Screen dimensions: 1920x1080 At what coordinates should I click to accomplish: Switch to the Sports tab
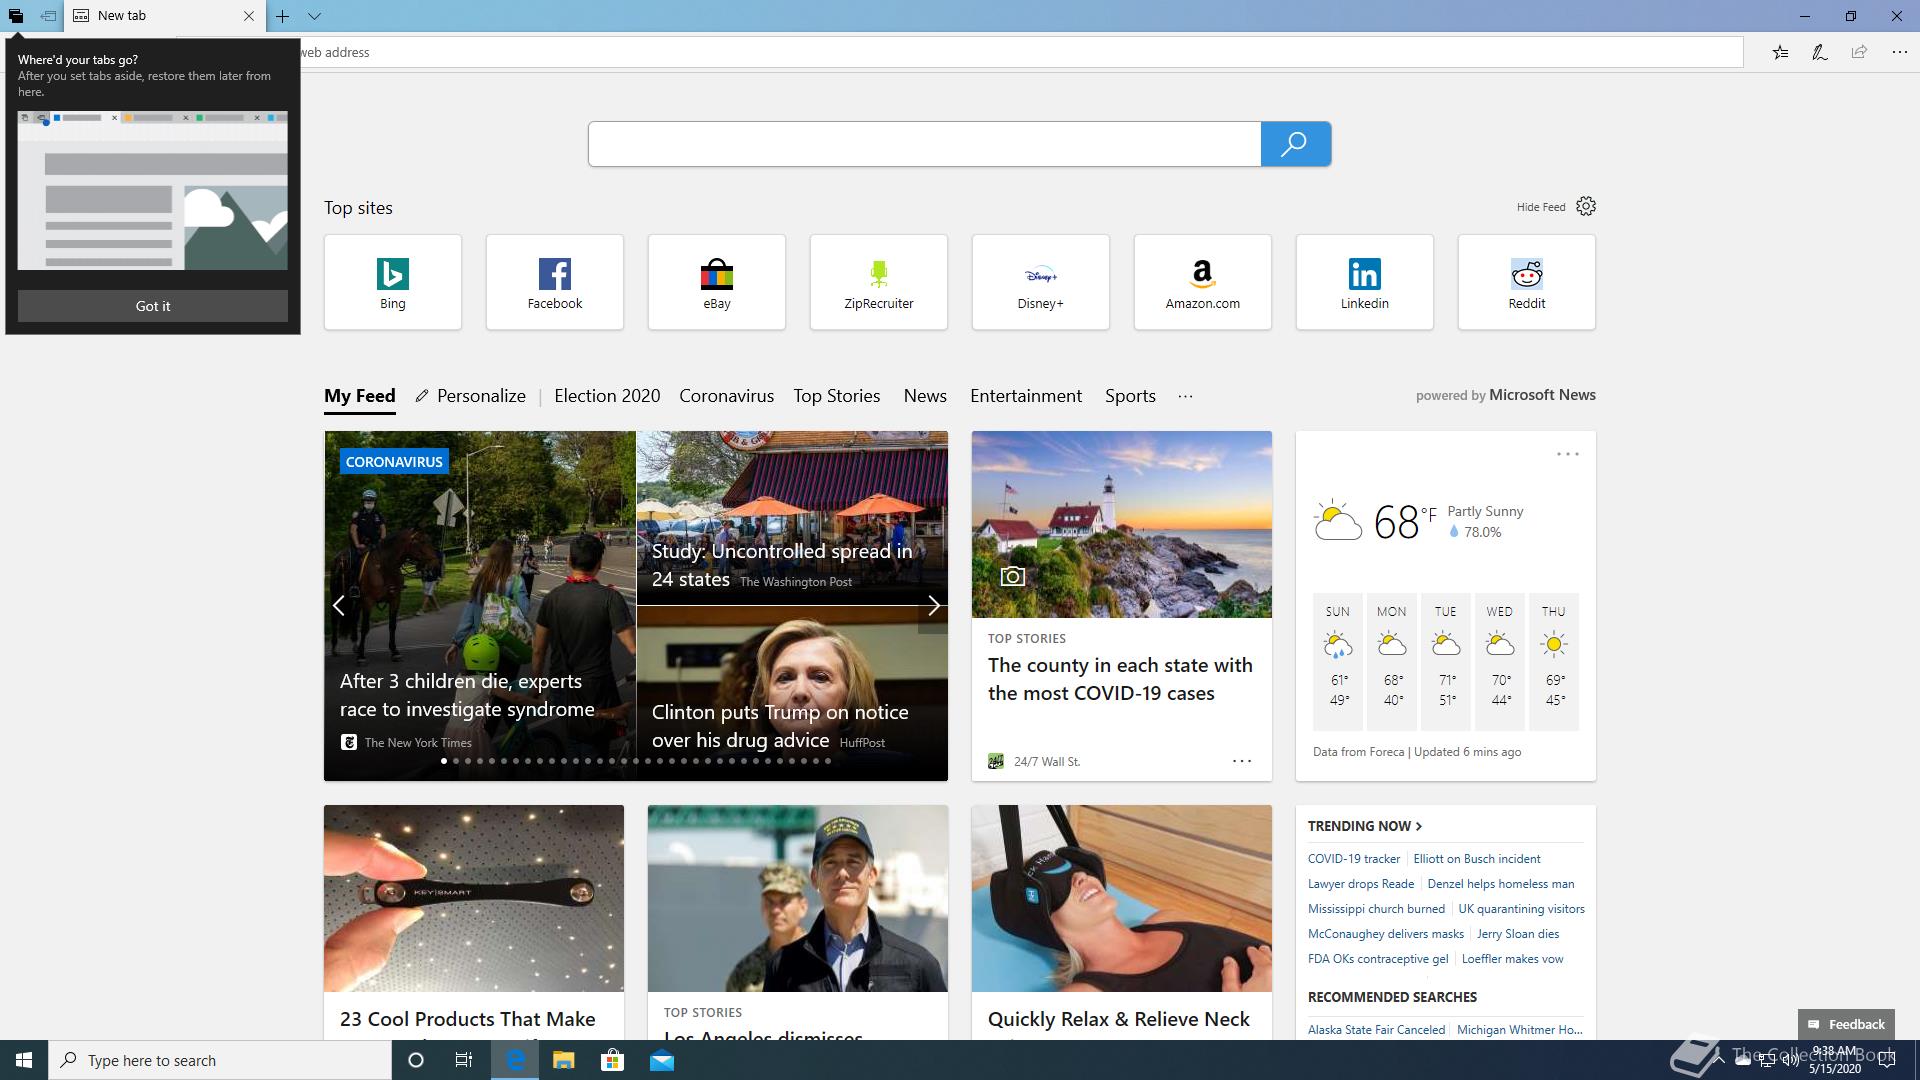[1130, 396]
